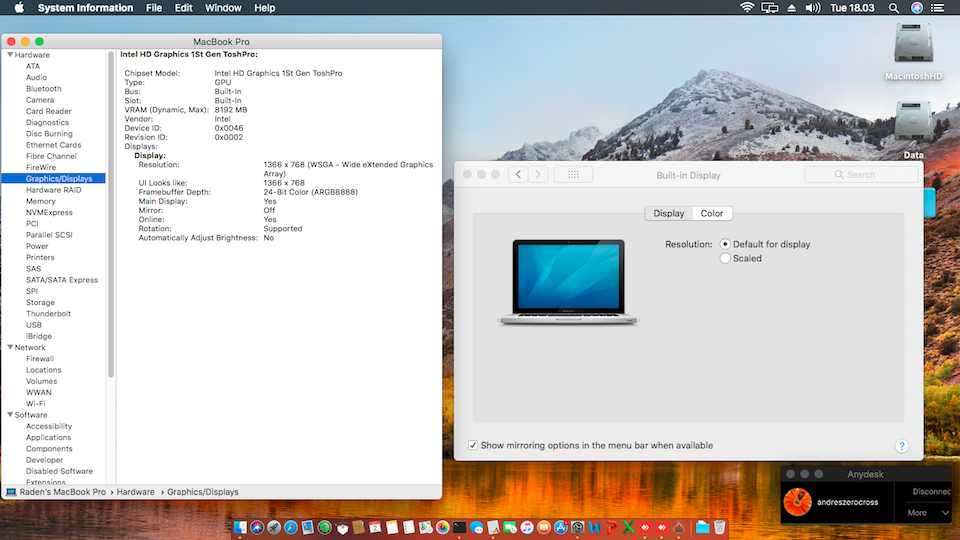960x540 pixels.
Task: Collapse the Hardware section
Action: pos(9,55)
